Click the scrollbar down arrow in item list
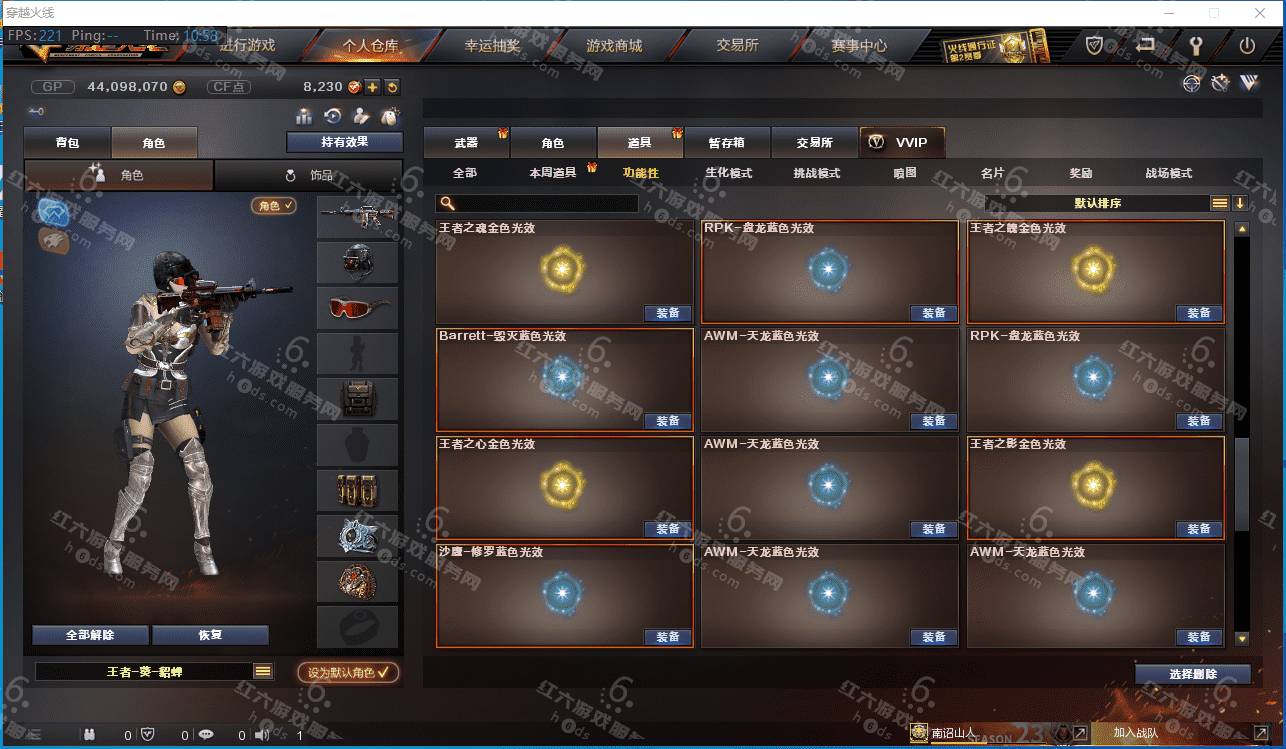 [x=1242, y=638]
